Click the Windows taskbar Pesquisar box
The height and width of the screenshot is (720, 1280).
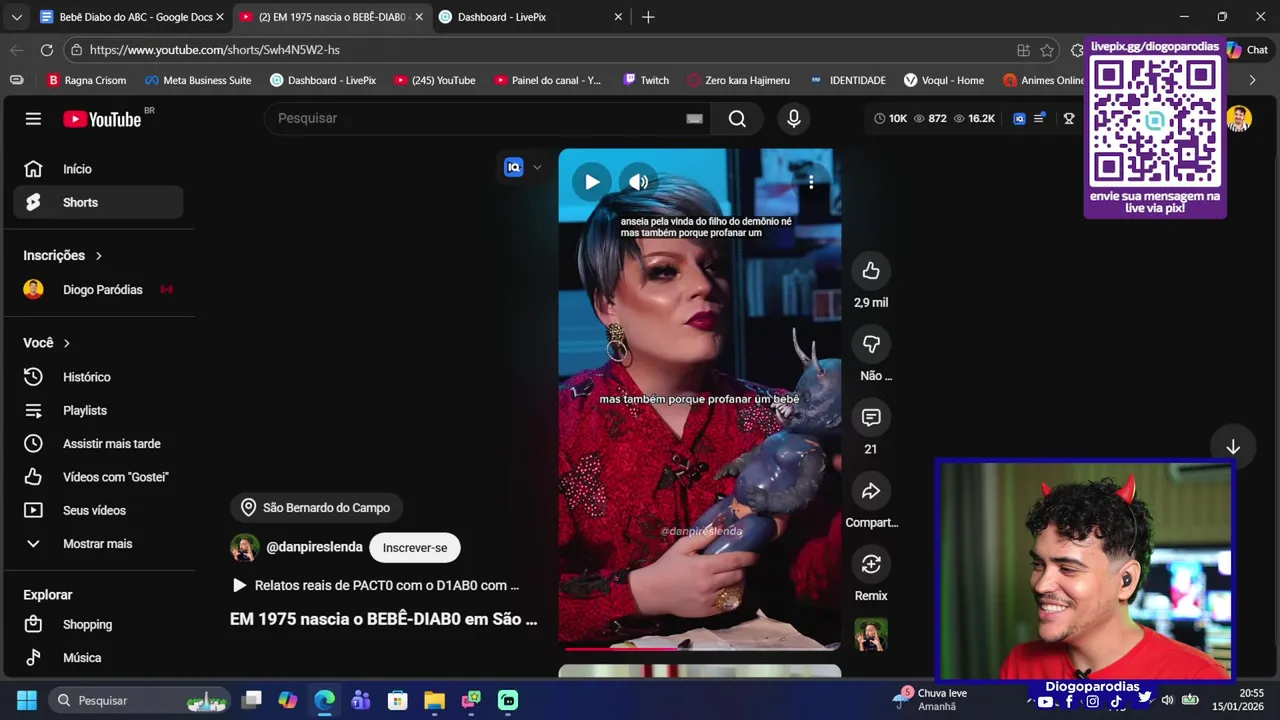click(140, 700)
